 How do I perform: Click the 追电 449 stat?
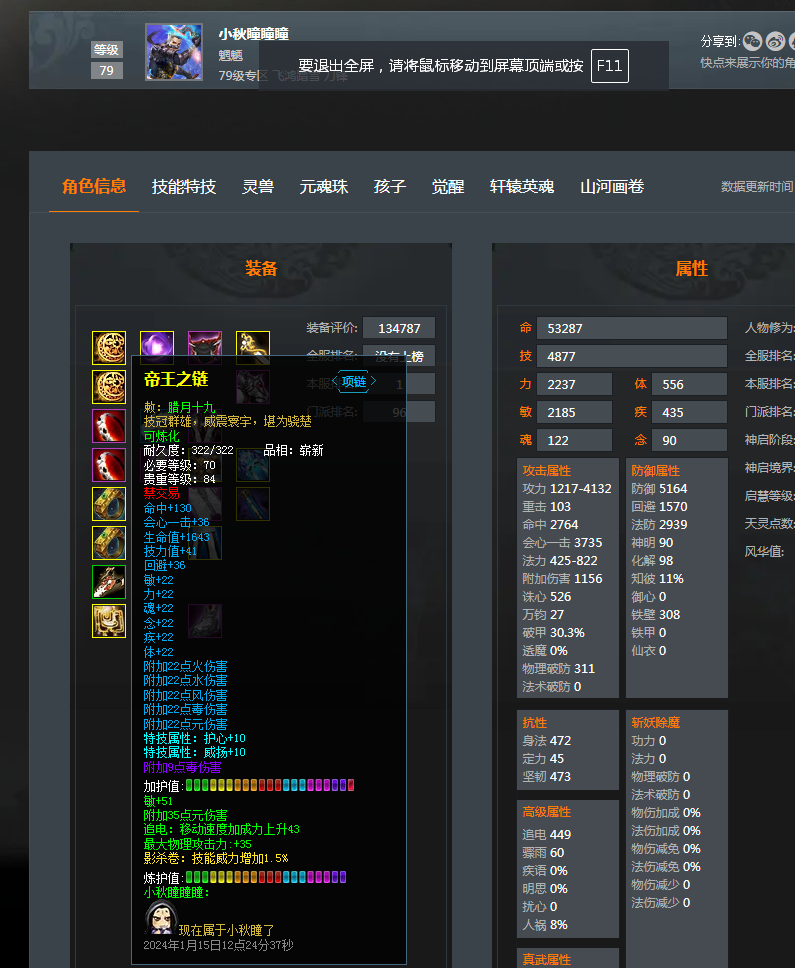(x=546, y=834)
